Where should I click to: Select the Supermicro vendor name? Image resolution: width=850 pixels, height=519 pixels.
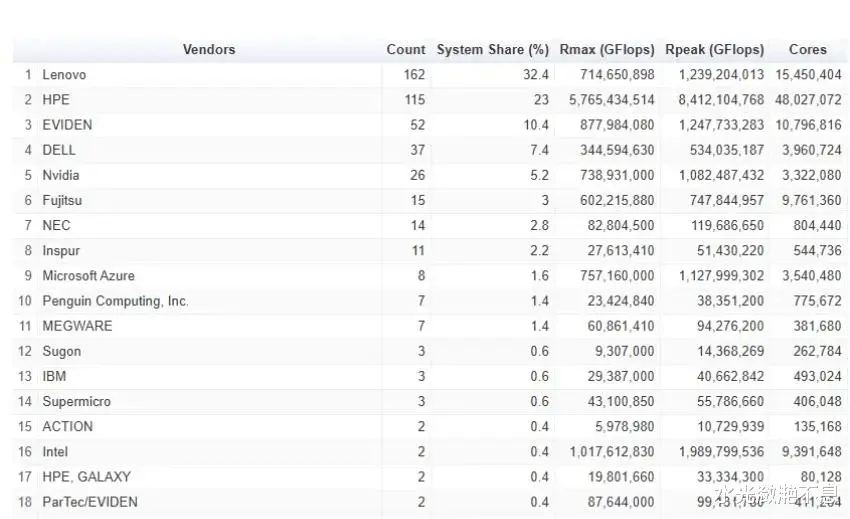(76, 401)
